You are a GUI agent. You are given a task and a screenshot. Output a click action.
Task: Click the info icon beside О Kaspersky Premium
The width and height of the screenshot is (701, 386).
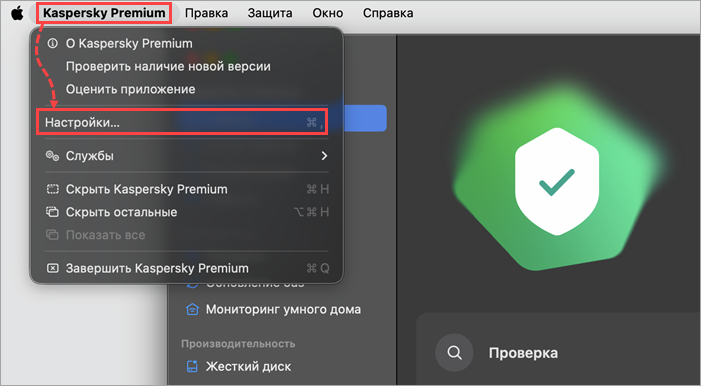pyautogui.click(x=53, y=43)
